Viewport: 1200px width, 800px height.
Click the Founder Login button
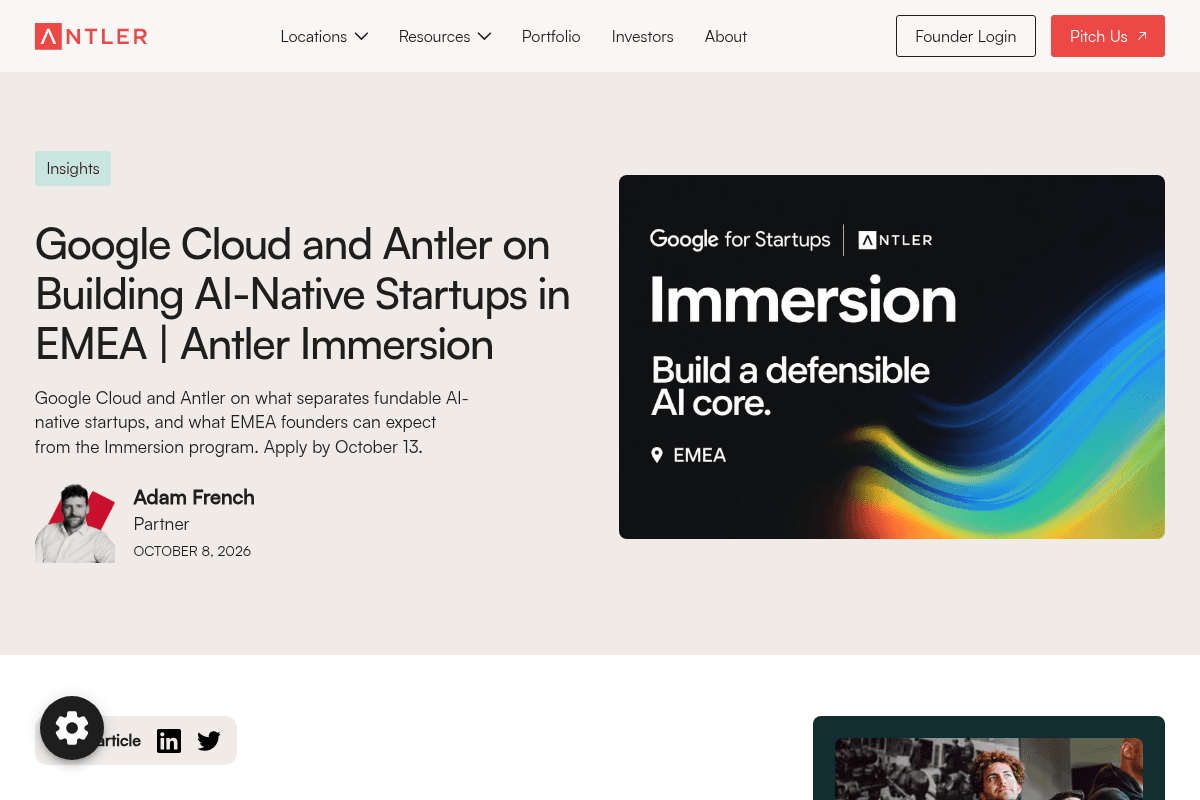(x=966, y=36)
